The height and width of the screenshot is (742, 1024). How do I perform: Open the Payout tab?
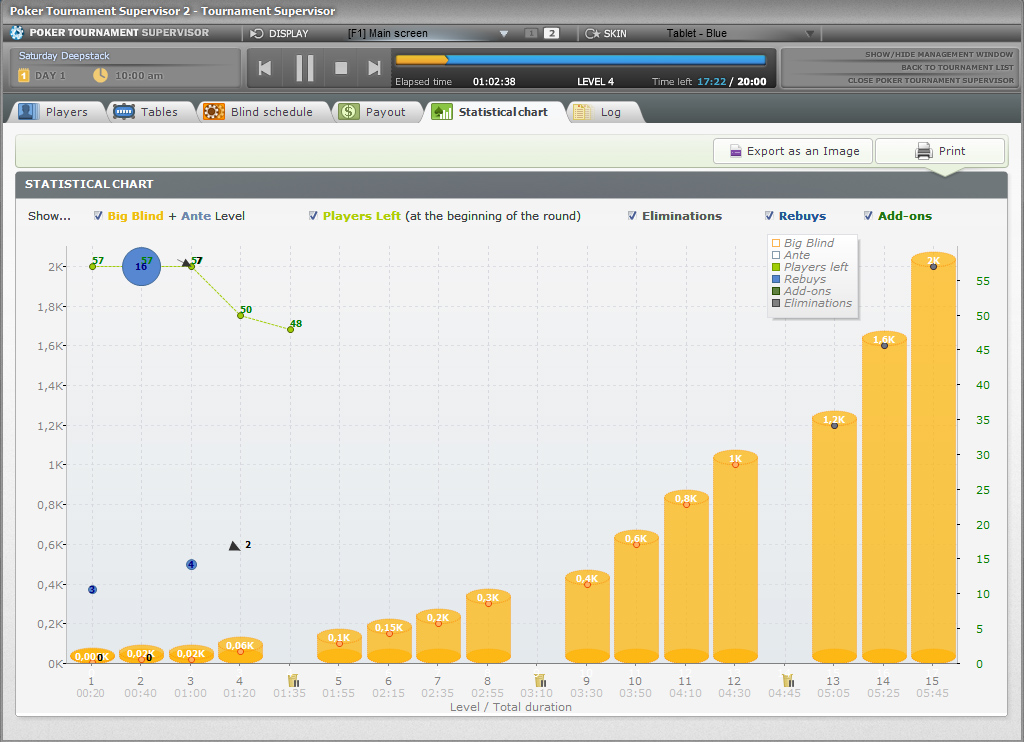pyautogui.click(x=374, y=112)
